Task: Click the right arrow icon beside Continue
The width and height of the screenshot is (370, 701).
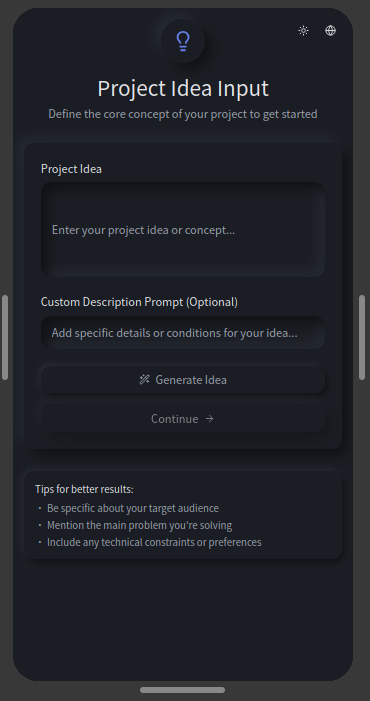Action: (x=210, y=418)
